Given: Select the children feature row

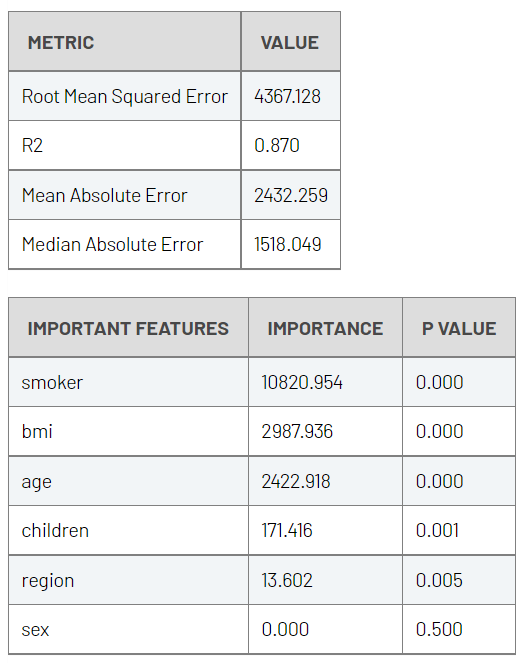Looking at the screenshot, I should [262, 530].
